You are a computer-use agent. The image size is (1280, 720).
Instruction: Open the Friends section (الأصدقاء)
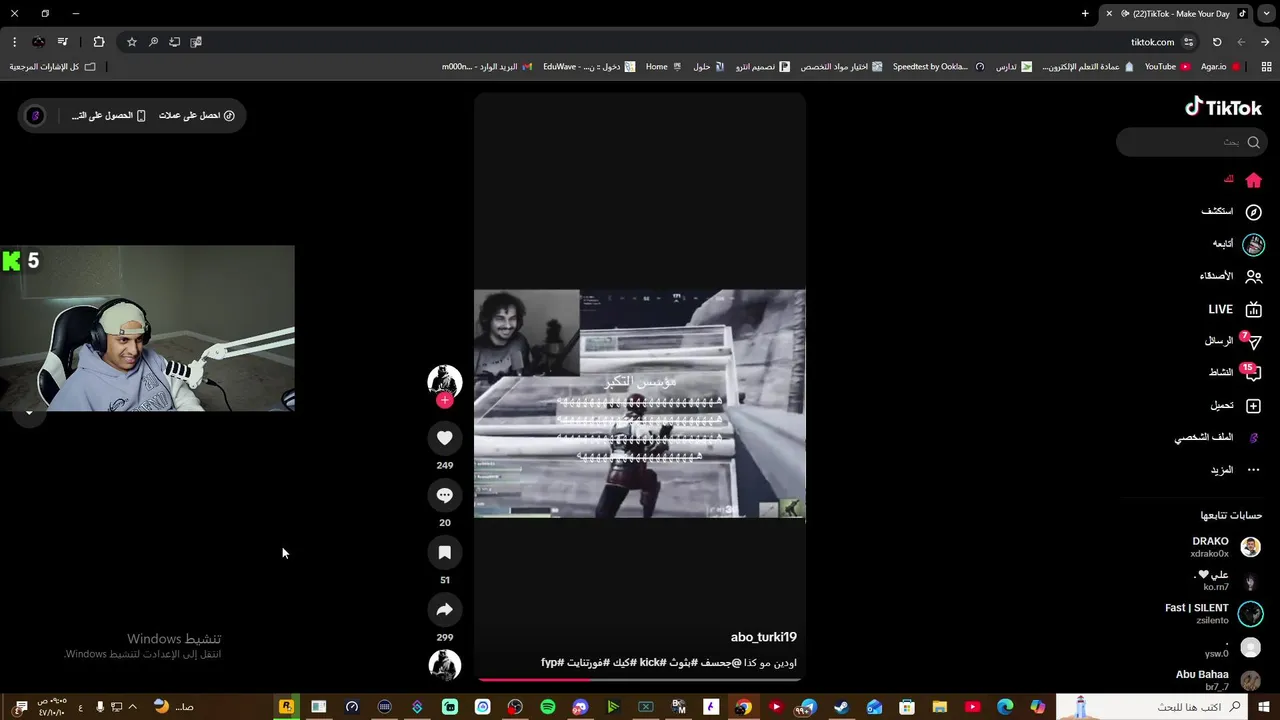1231,276
